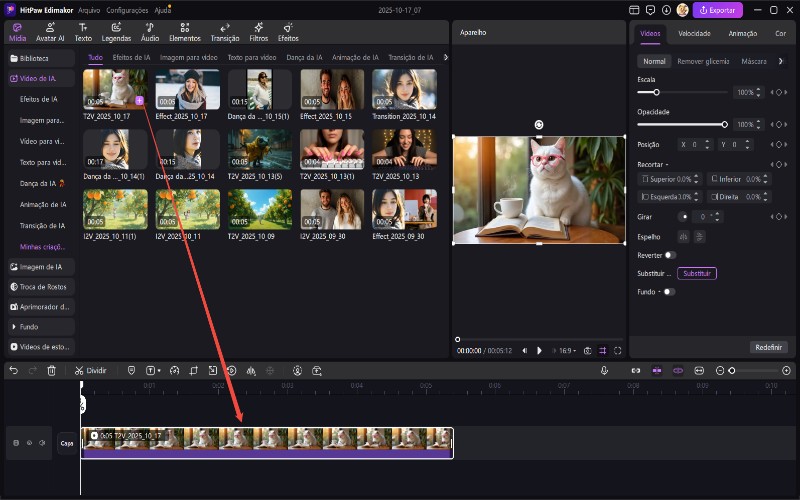Open the Avatar AI tool

(x=50, y=32)
